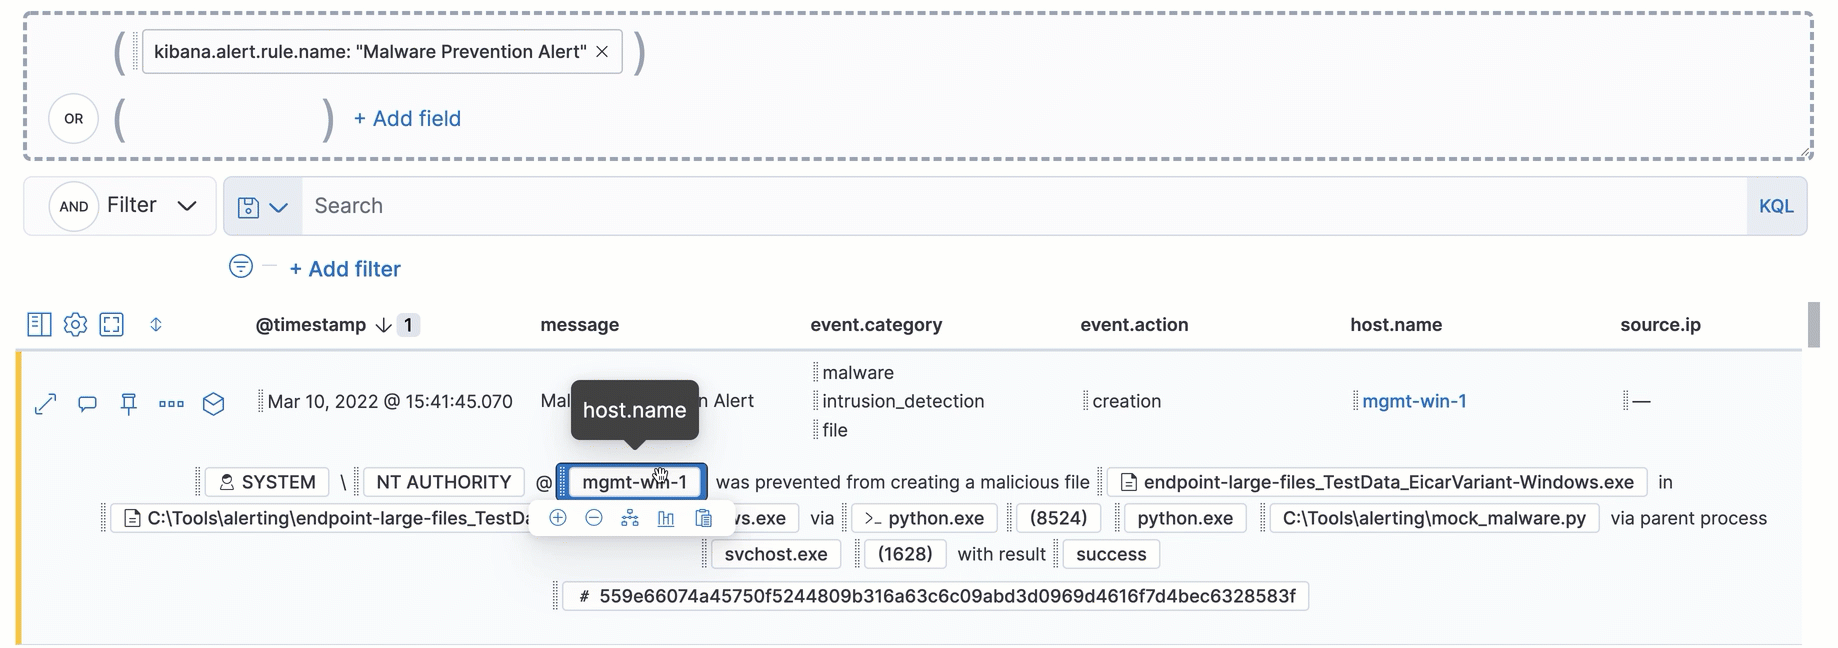The width and height of the screenshot is (1838, 648).
Task: Open the field browser columns icon
Action: click(39, 325)
